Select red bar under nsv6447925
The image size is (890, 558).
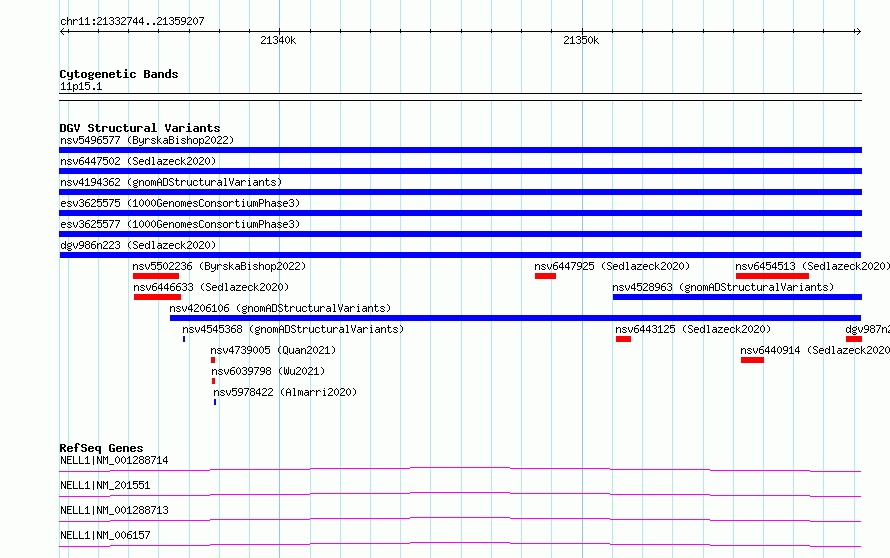545,276
